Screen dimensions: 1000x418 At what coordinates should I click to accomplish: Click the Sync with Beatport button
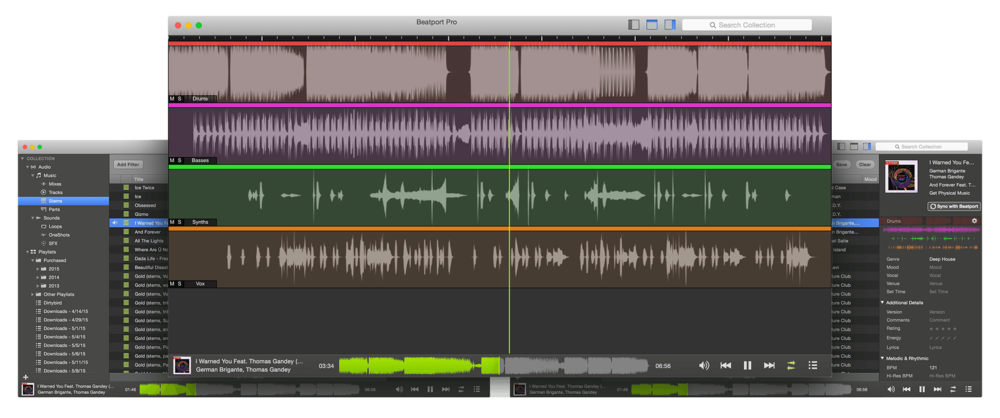[x=954, y=206]
